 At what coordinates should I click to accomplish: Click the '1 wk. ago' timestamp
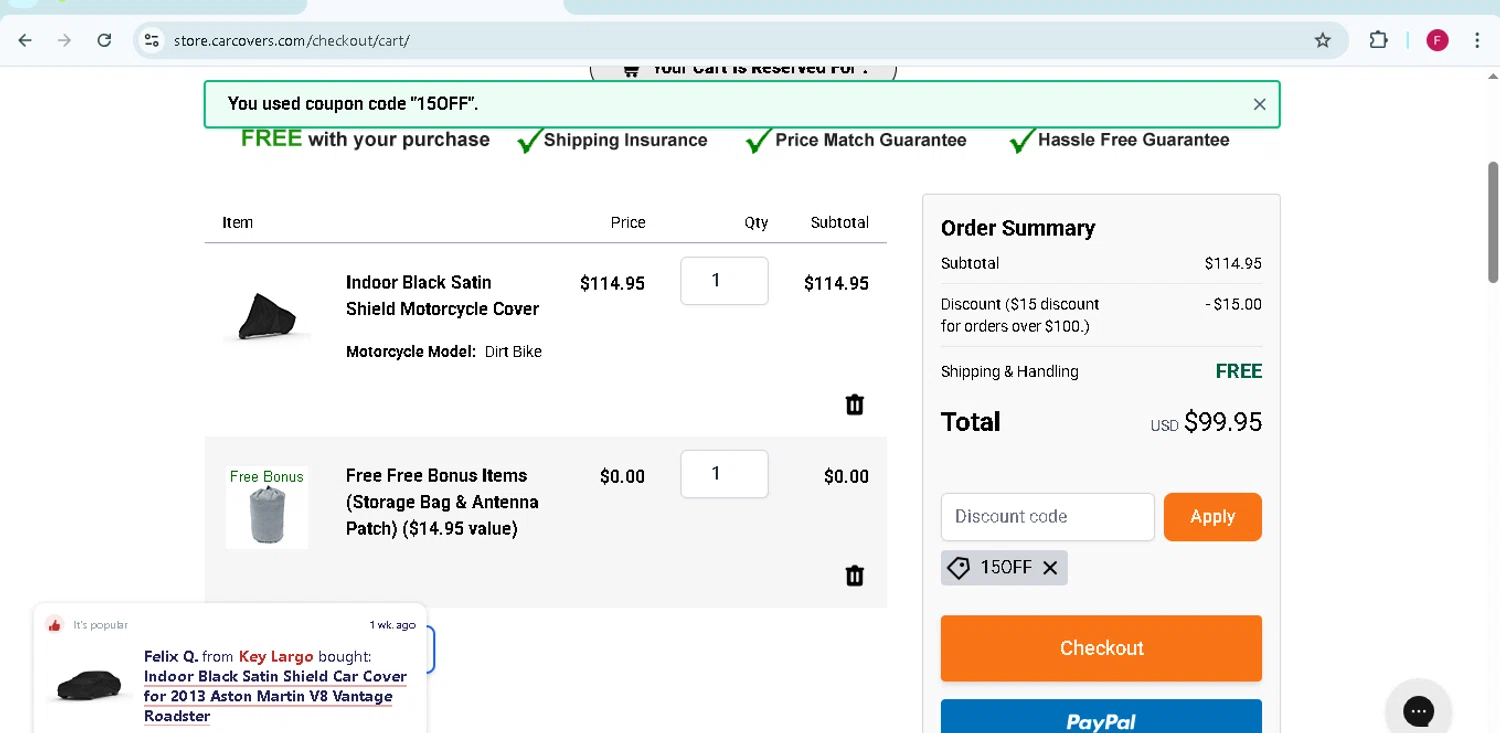tap(392, 625)
